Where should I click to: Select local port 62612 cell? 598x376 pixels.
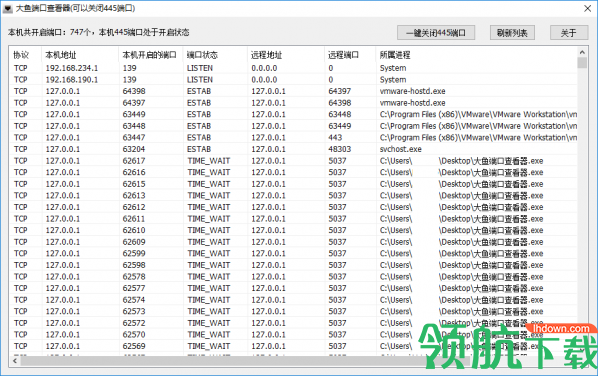pyautogui.click(x=134, y=207)
